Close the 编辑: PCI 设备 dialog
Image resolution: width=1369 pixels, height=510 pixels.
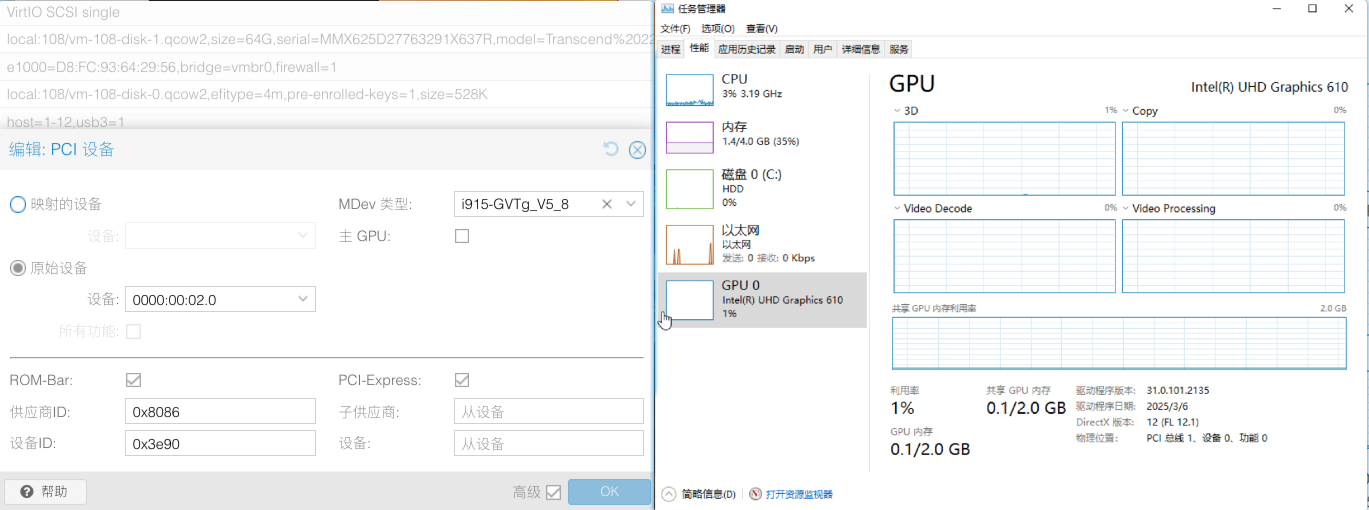[x=637, y=150]
